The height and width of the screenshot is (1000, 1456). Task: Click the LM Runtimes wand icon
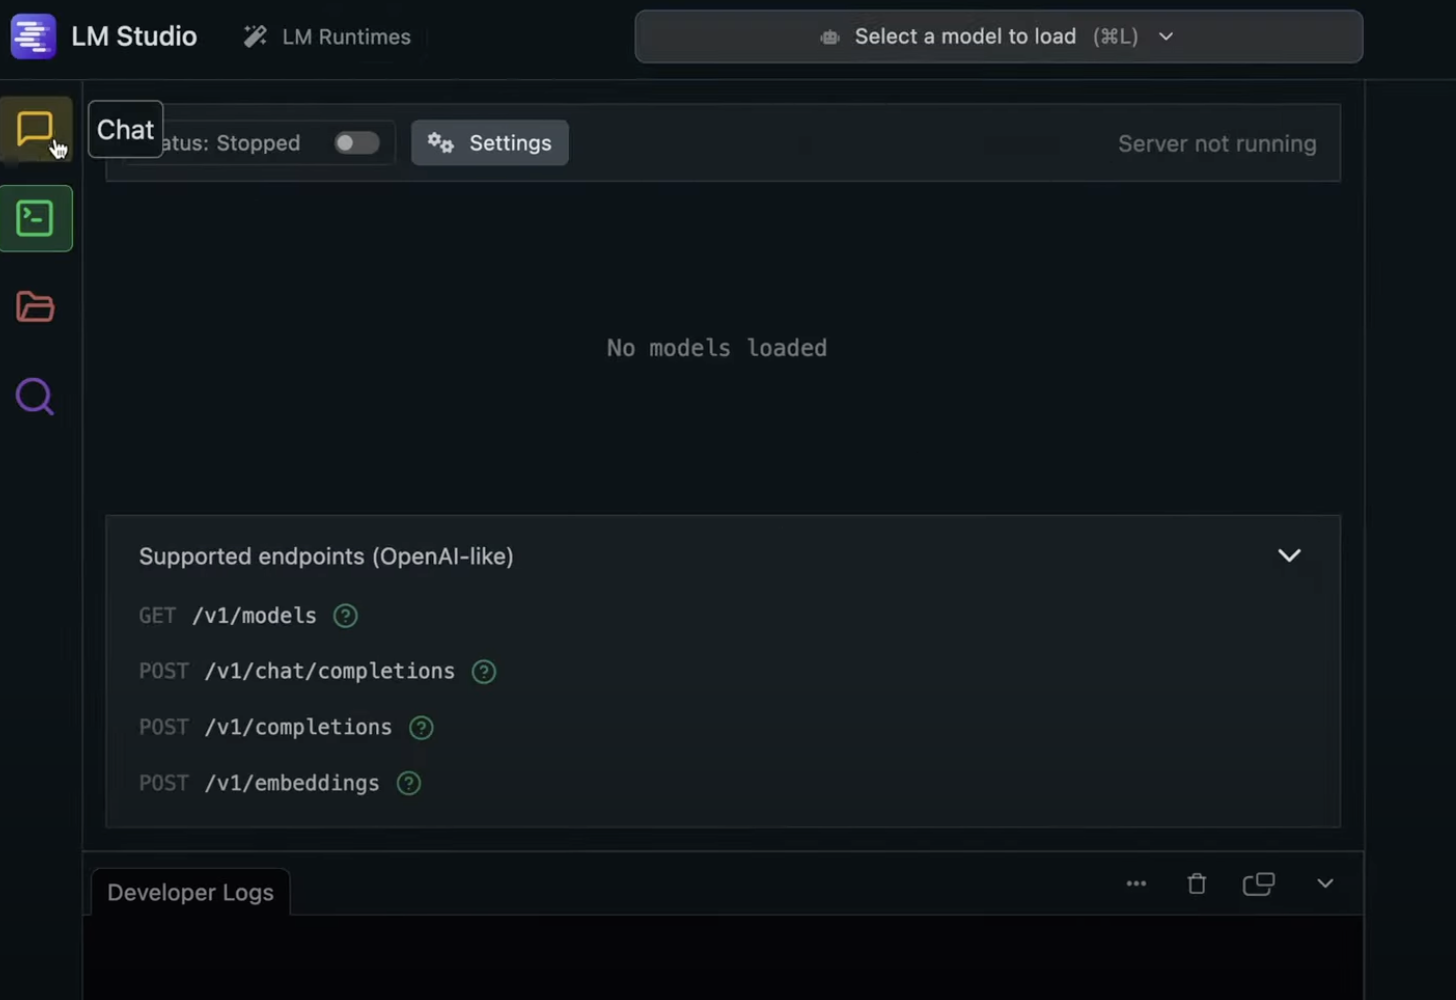coord(255,36)
